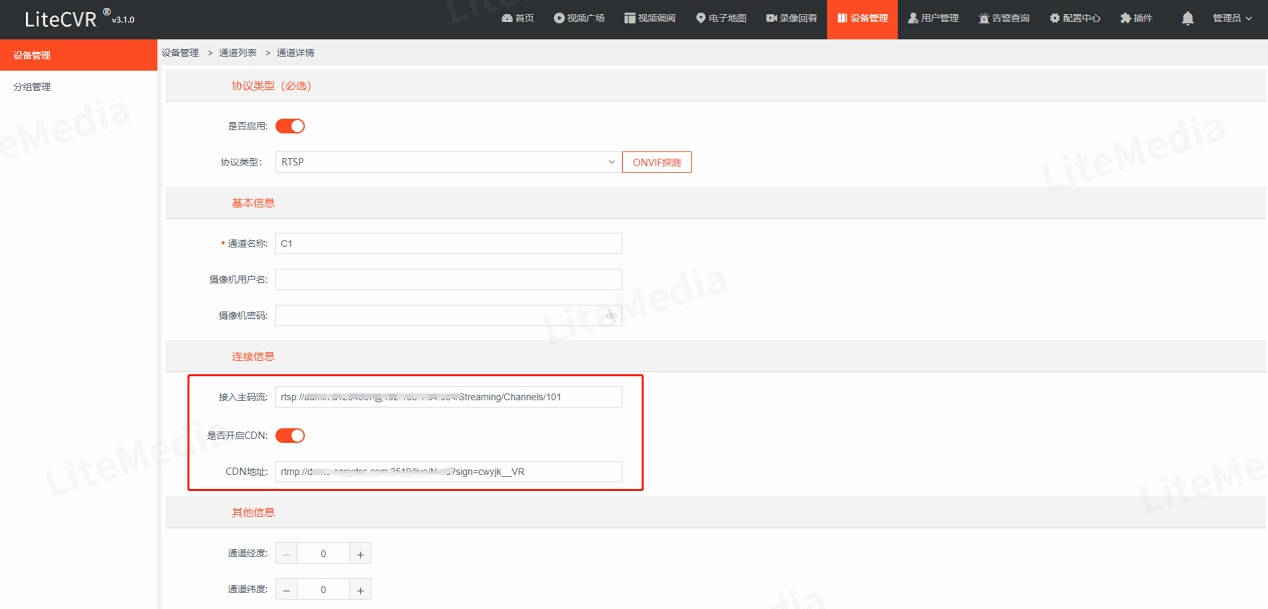This screenshot has height=609, width=1268.
Task: Open the 视频广场 video plaza tab
Action: [579, 18]
